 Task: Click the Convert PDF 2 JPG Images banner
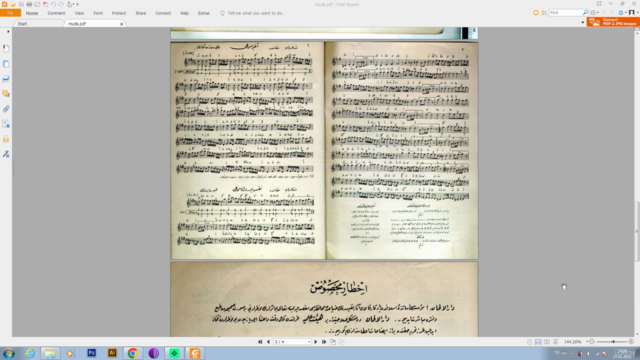[613, 22]
